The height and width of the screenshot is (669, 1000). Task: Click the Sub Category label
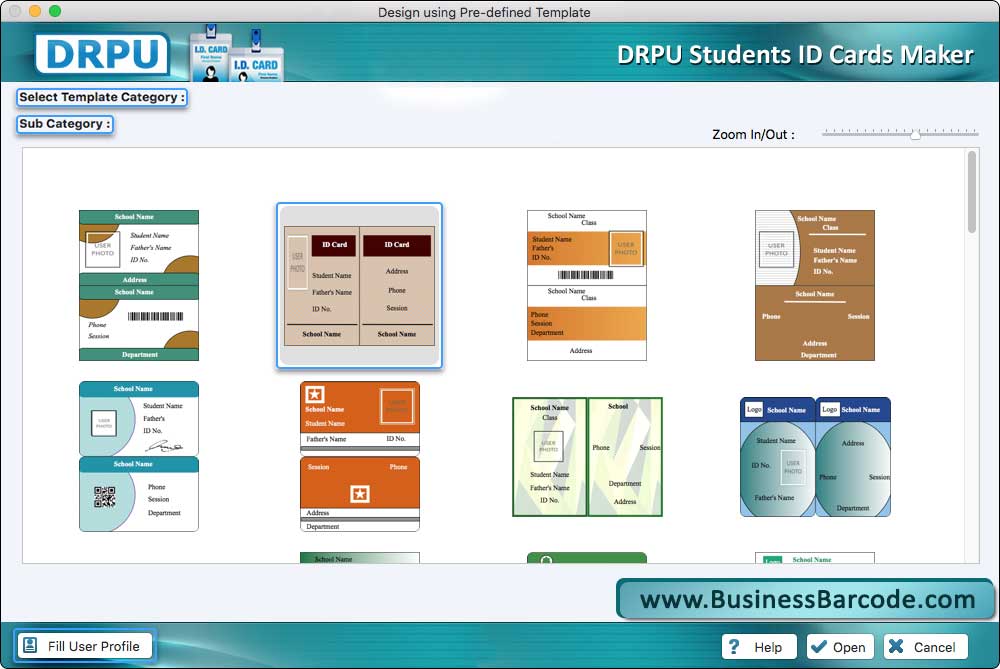click(x=64, y=124)
